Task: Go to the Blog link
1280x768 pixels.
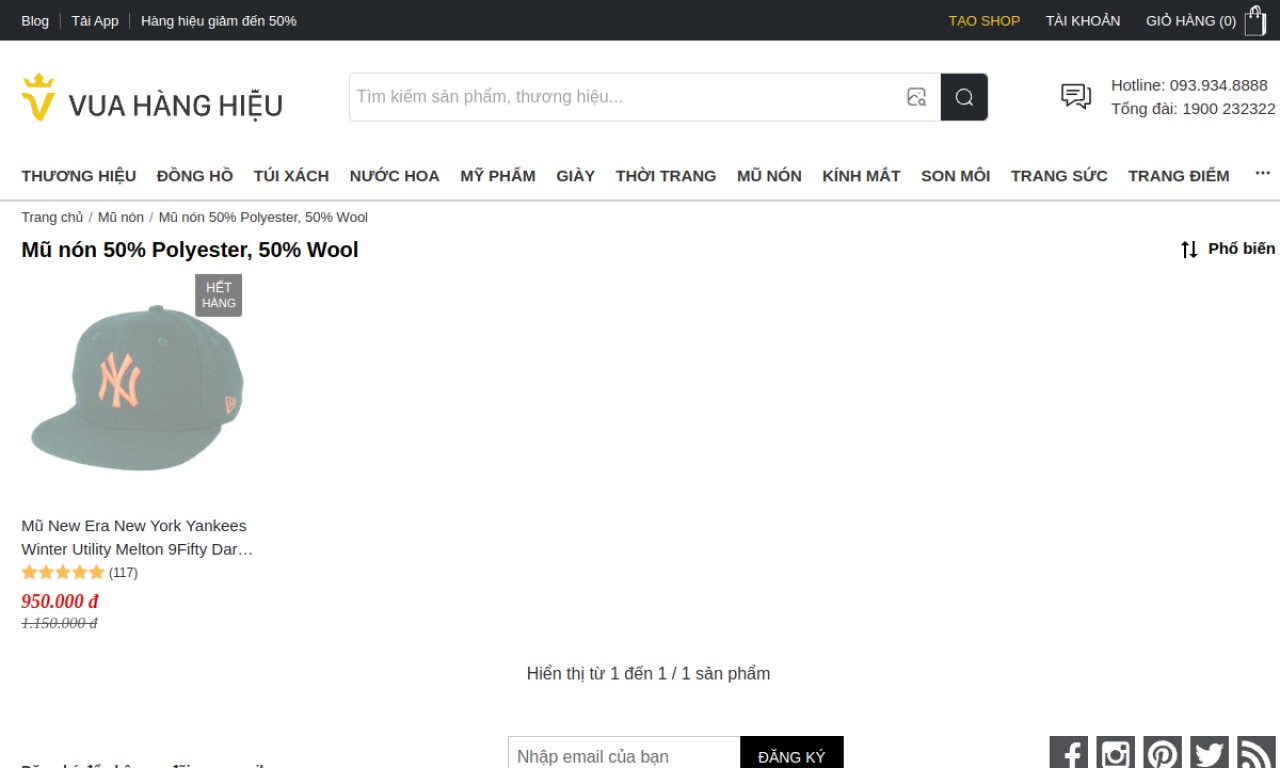Action: pyautogui.click(x=35, y=21)
